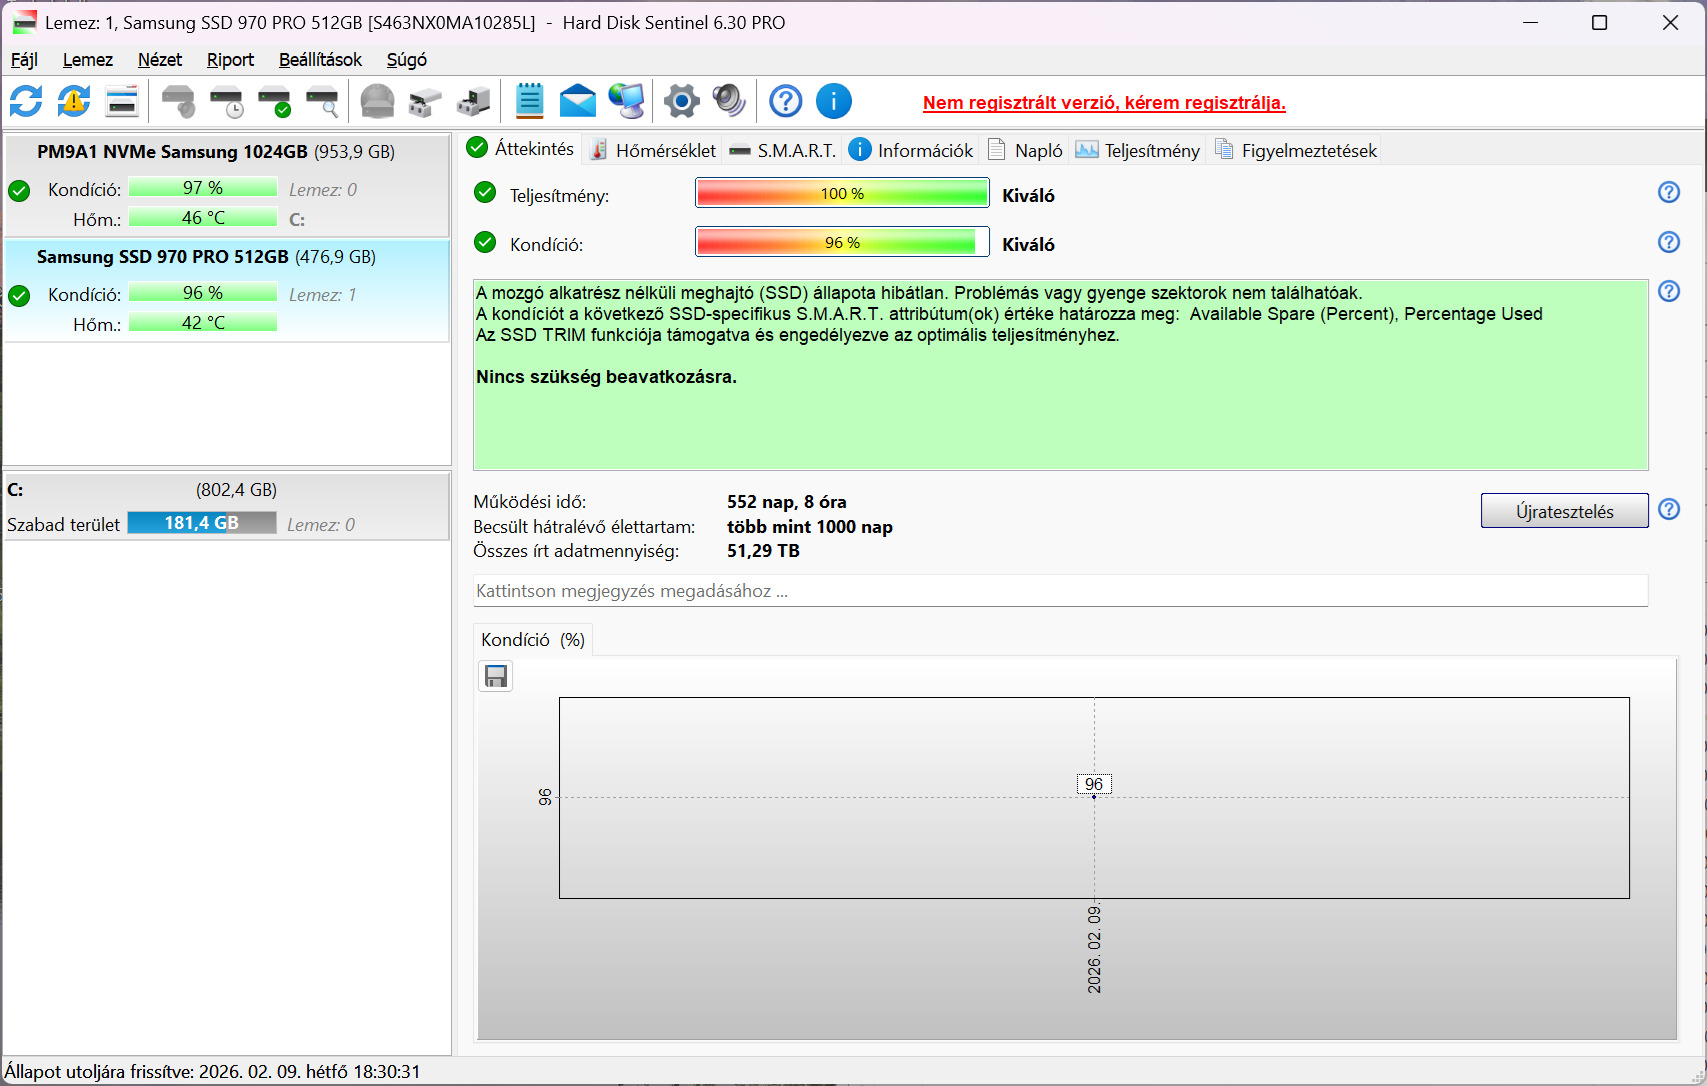Open the Riport menu
Viewport: 1707px width, 1086px height.
point(230,60)
